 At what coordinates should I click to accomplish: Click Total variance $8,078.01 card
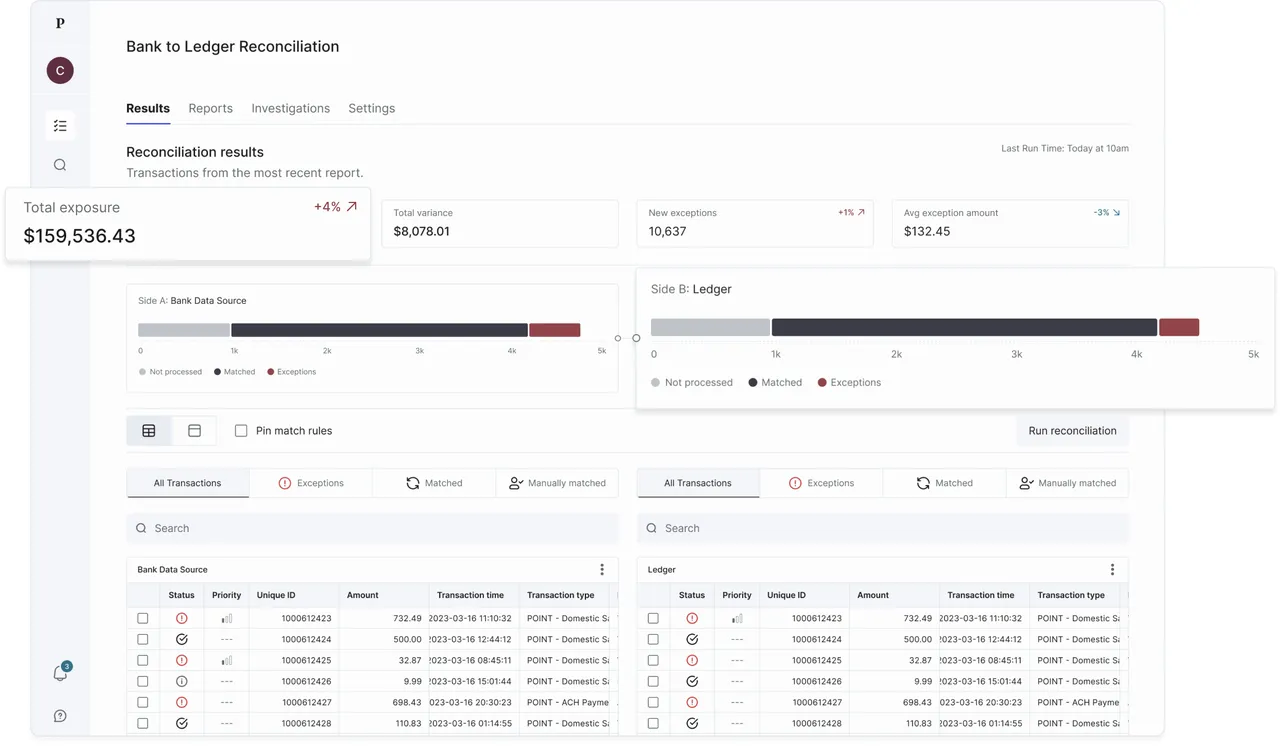499,223
